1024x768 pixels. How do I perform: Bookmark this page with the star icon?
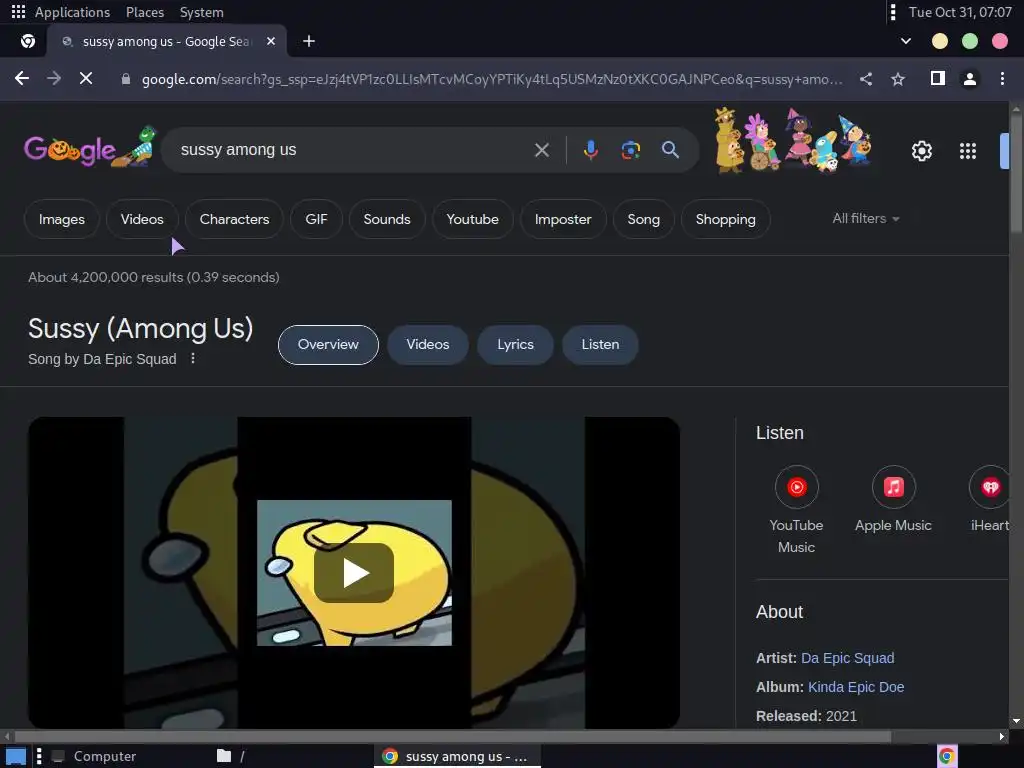898,79
